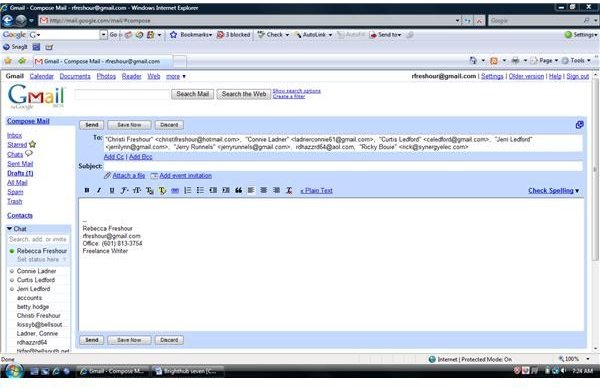Viewport: 600px width, 388px height.
Task: Insert a hyperlink via link icon
Action: point(175,190)
